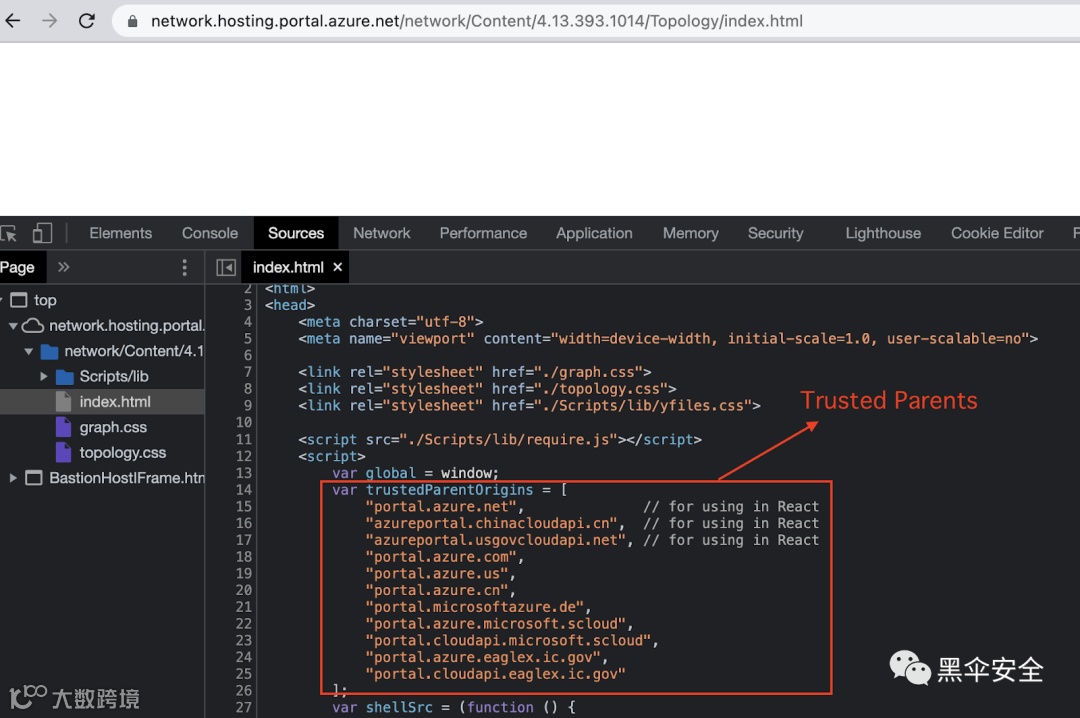This screenshot has width=1080, height=718.
Task: Collapse the network.hosting.portal domain node
Action: (x=13, y=326)
